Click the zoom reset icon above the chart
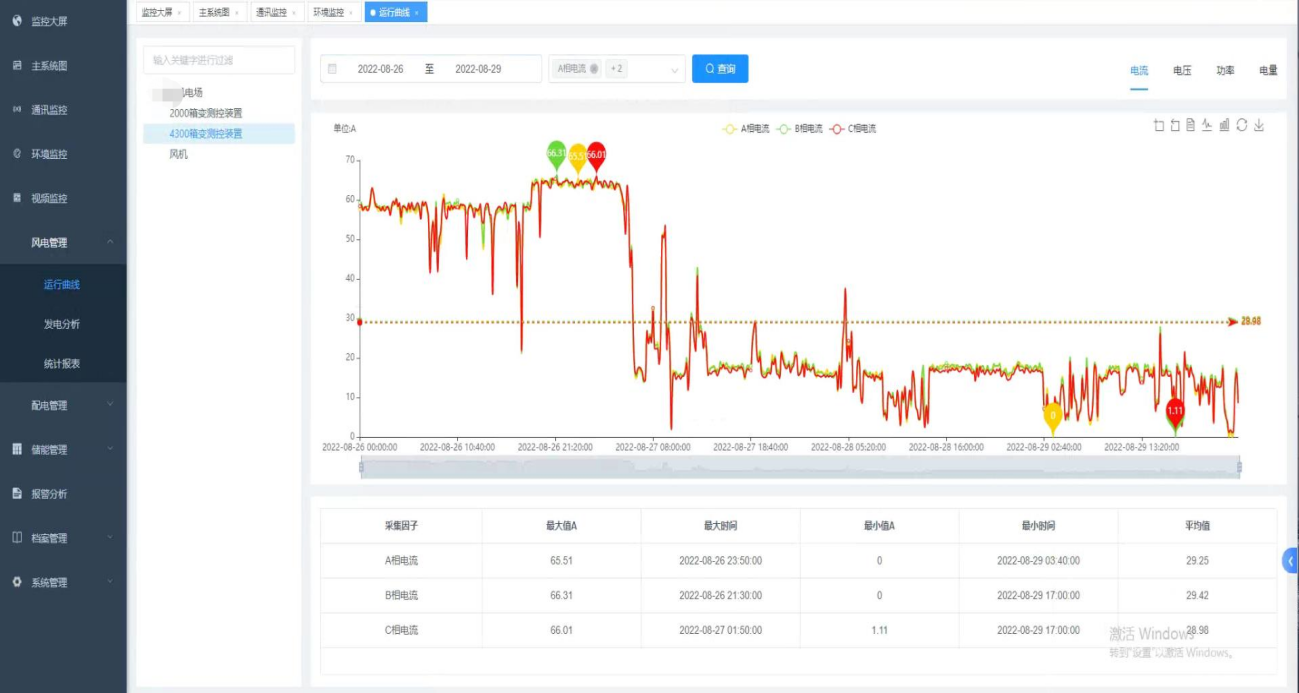The height and width of the screenshot is (693, 1299). (x=1174, y=125)
